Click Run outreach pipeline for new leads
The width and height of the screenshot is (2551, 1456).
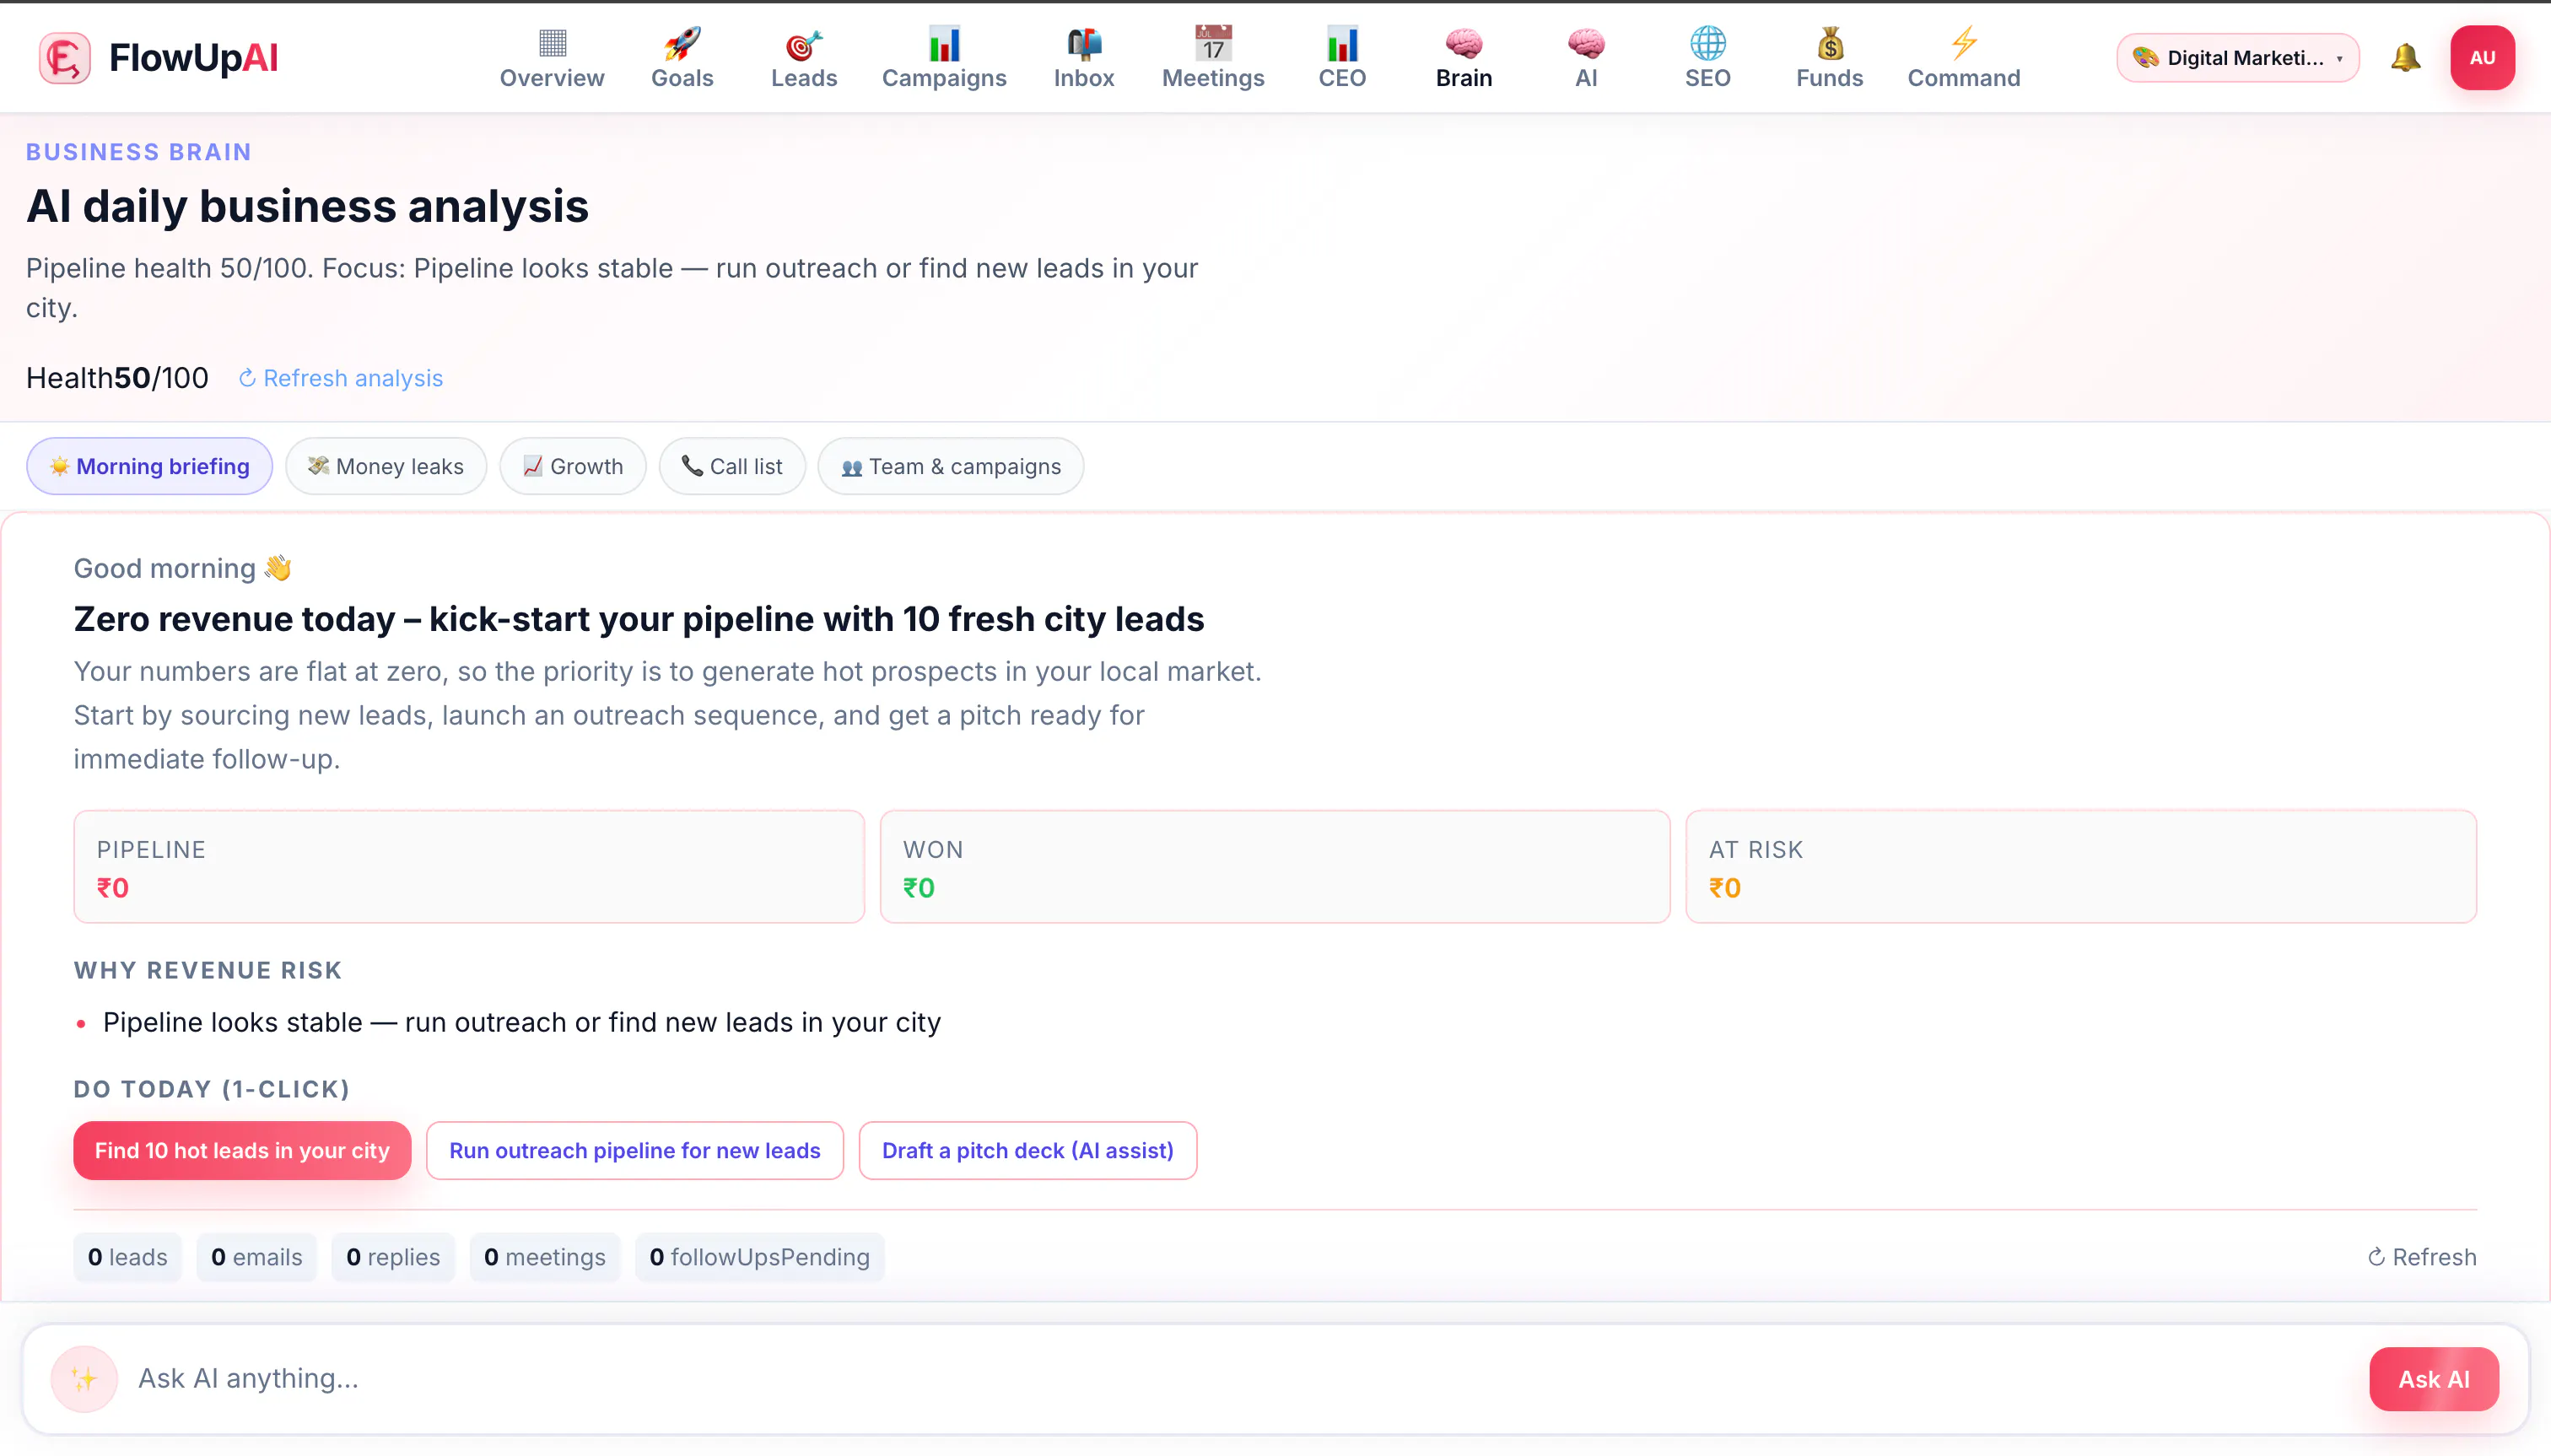point(635,1150)
